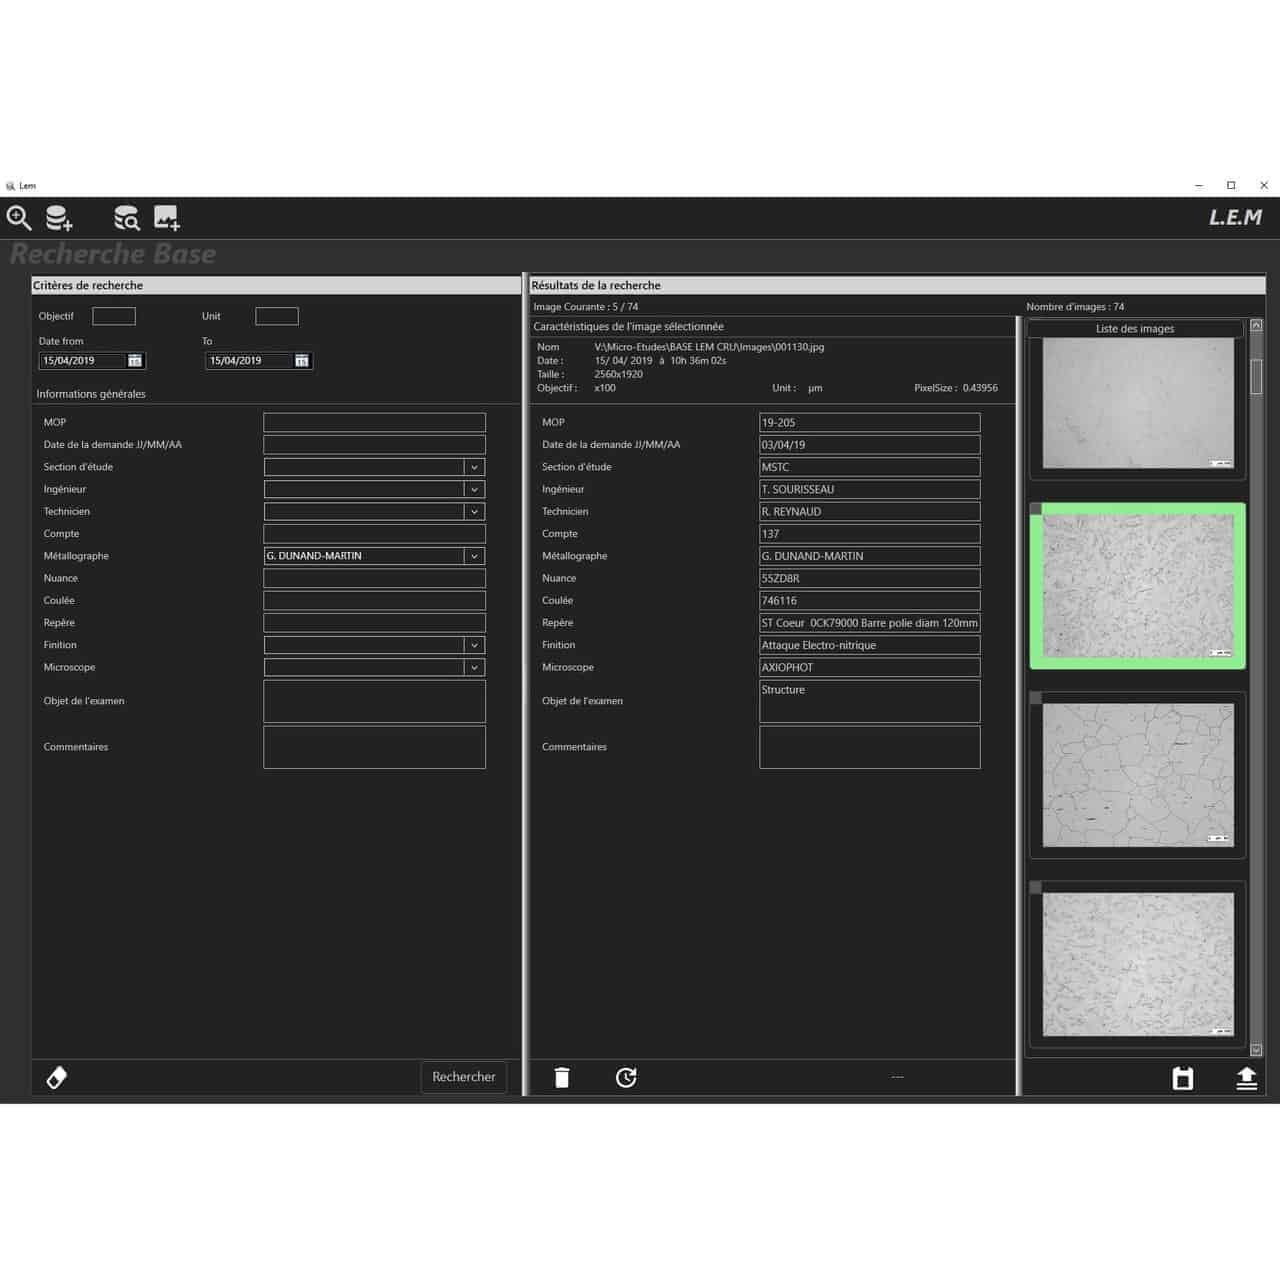This screenshot has height=1280, width=1280.
Task: Click result Finition field Attaque Electro-nitrique
Action: (870, 645)
